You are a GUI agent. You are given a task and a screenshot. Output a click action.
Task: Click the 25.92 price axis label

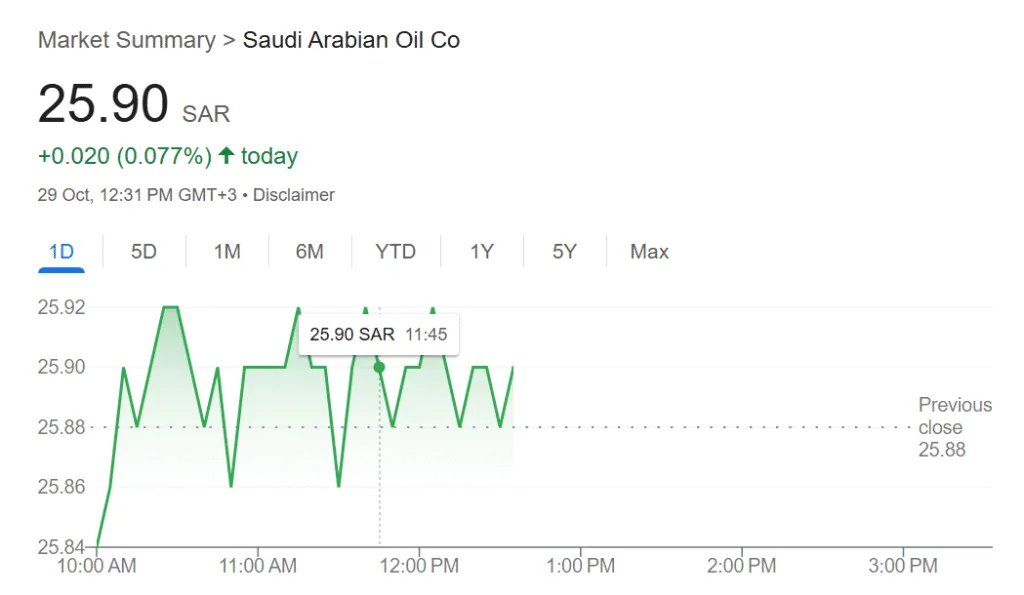pos(60,307)
